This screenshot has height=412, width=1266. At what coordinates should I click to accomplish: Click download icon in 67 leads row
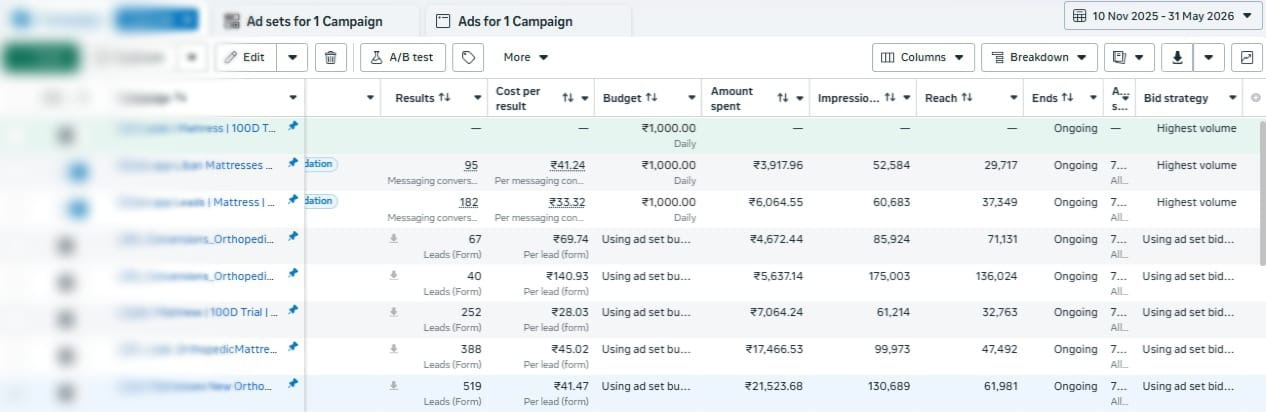pyautogui.click(x=394, y=238)
